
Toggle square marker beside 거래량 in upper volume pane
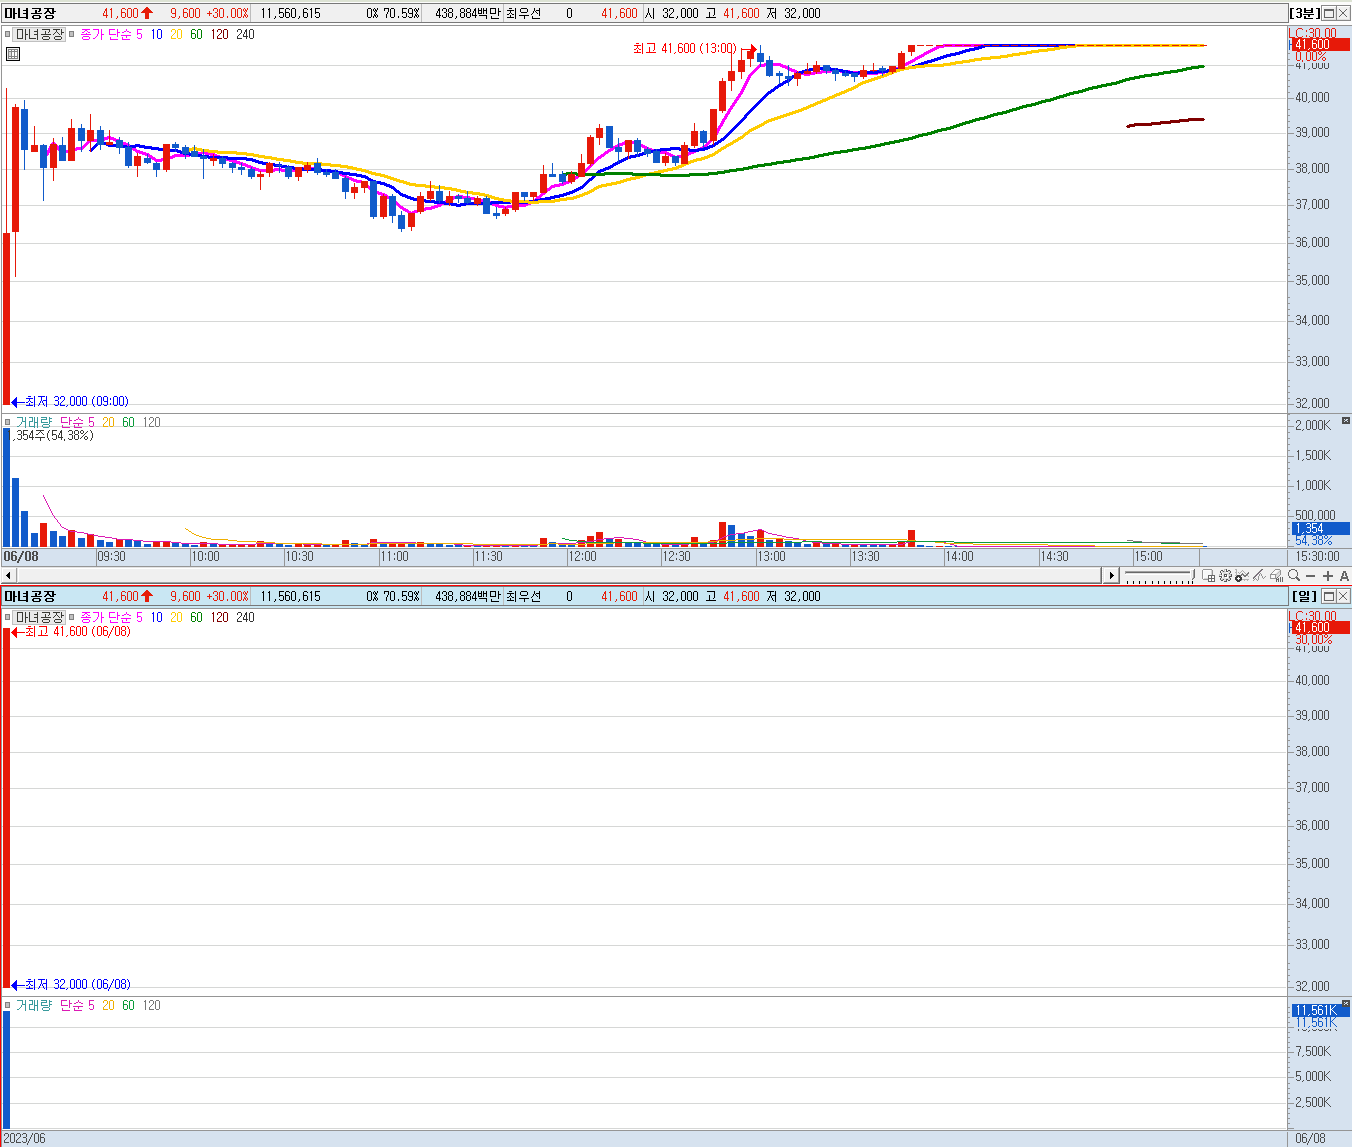tap(7, 422)
